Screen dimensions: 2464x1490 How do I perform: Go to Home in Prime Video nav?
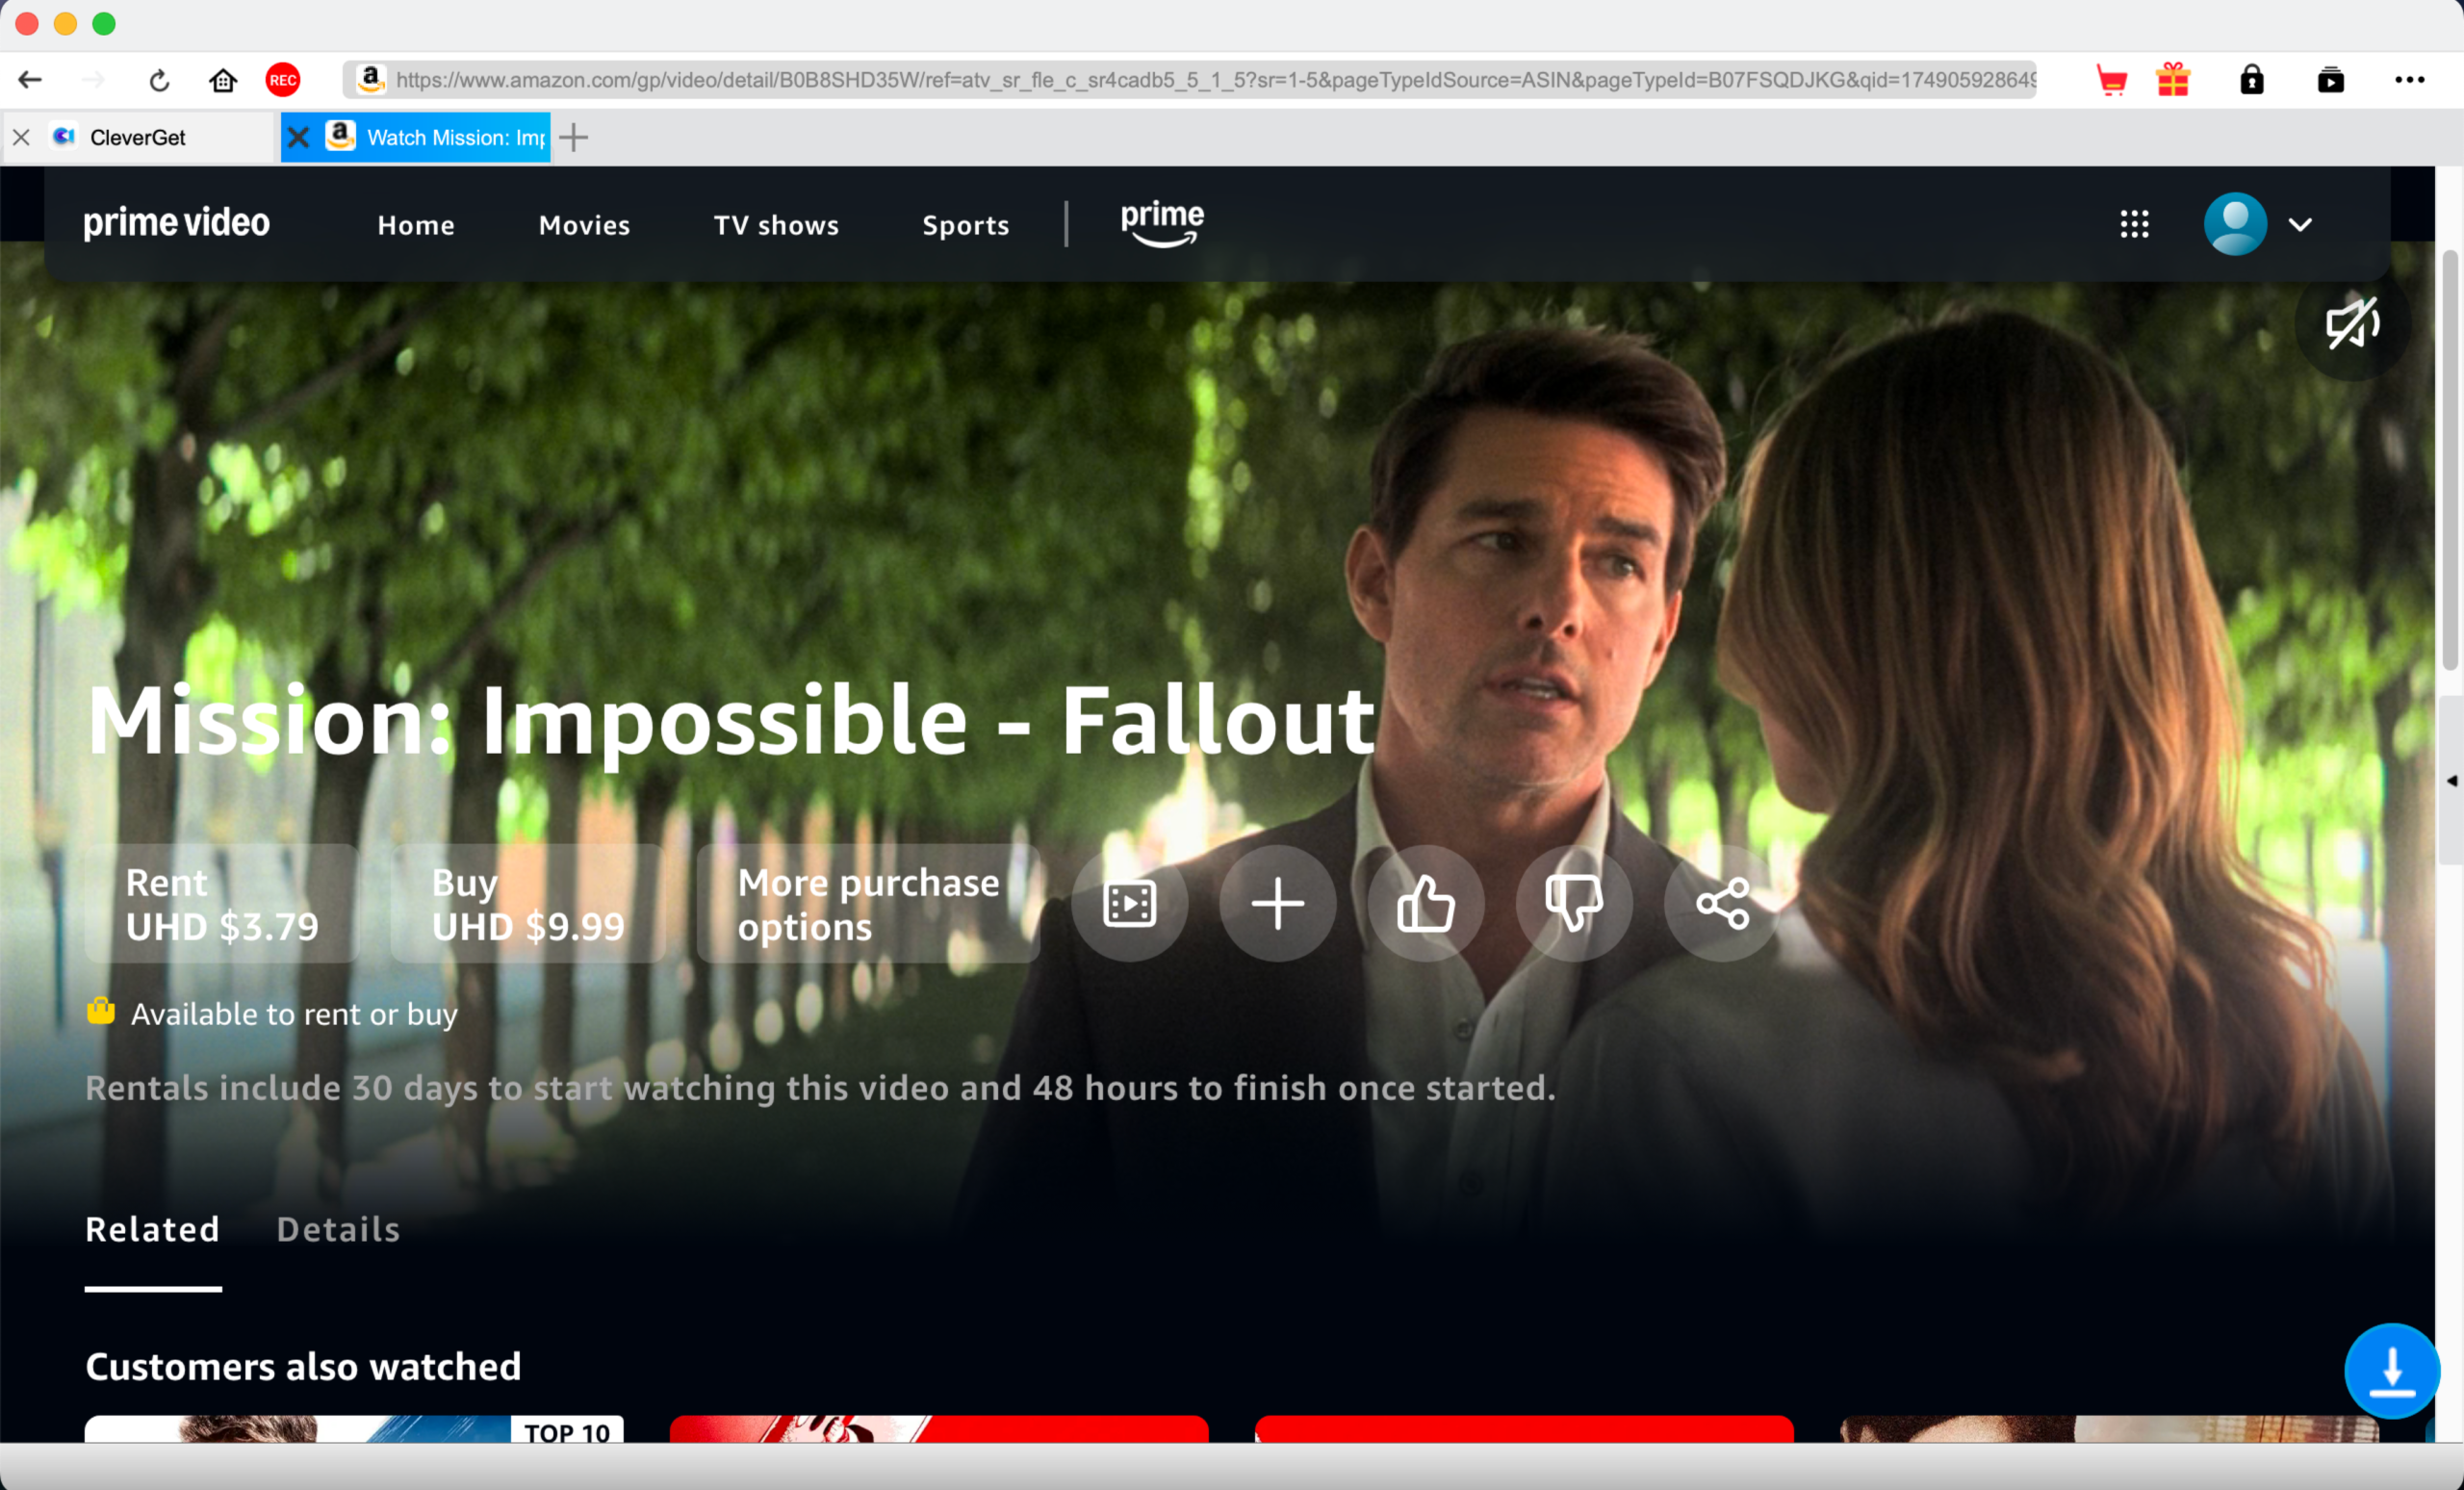click(x=416, y=225)
